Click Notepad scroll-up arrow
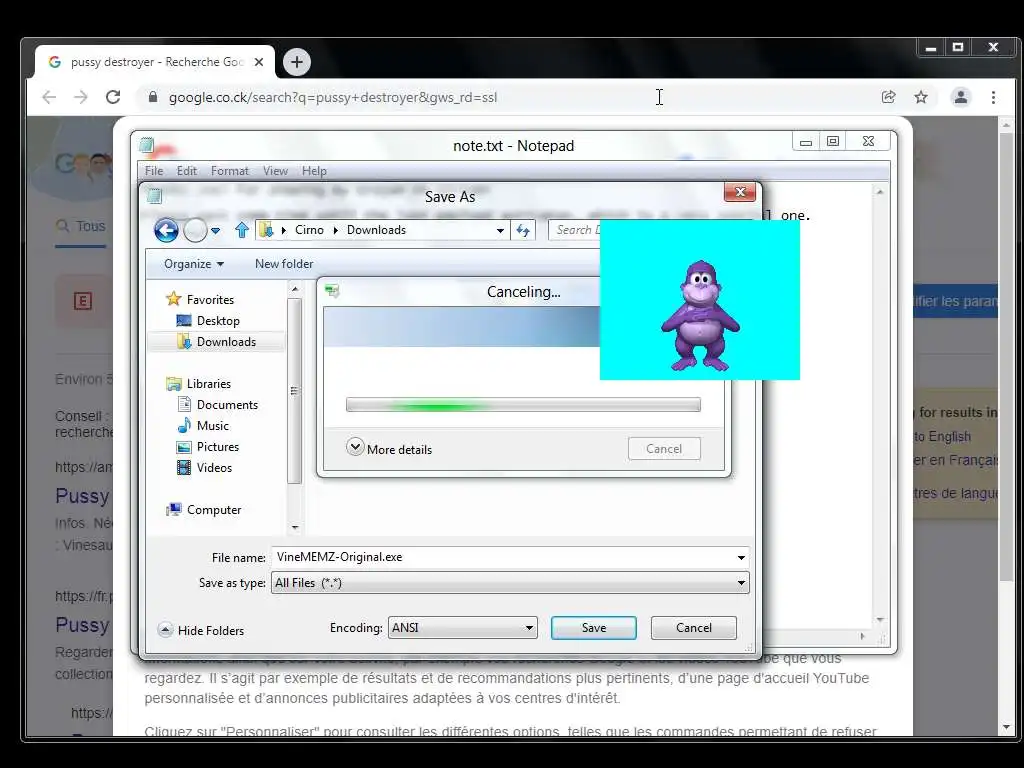1024x768 pixels. tap(880, 192)
